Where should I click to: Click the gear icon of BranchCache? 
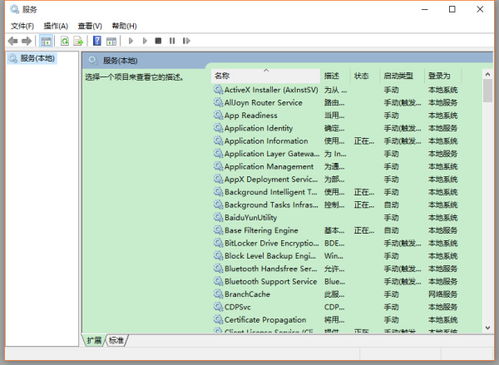pos(218,294)
